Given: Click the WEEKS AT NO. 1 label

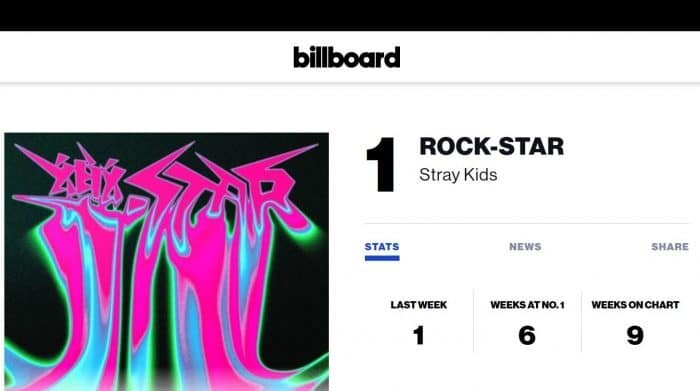Looking at the screenshot, I should tap(527, 305).
